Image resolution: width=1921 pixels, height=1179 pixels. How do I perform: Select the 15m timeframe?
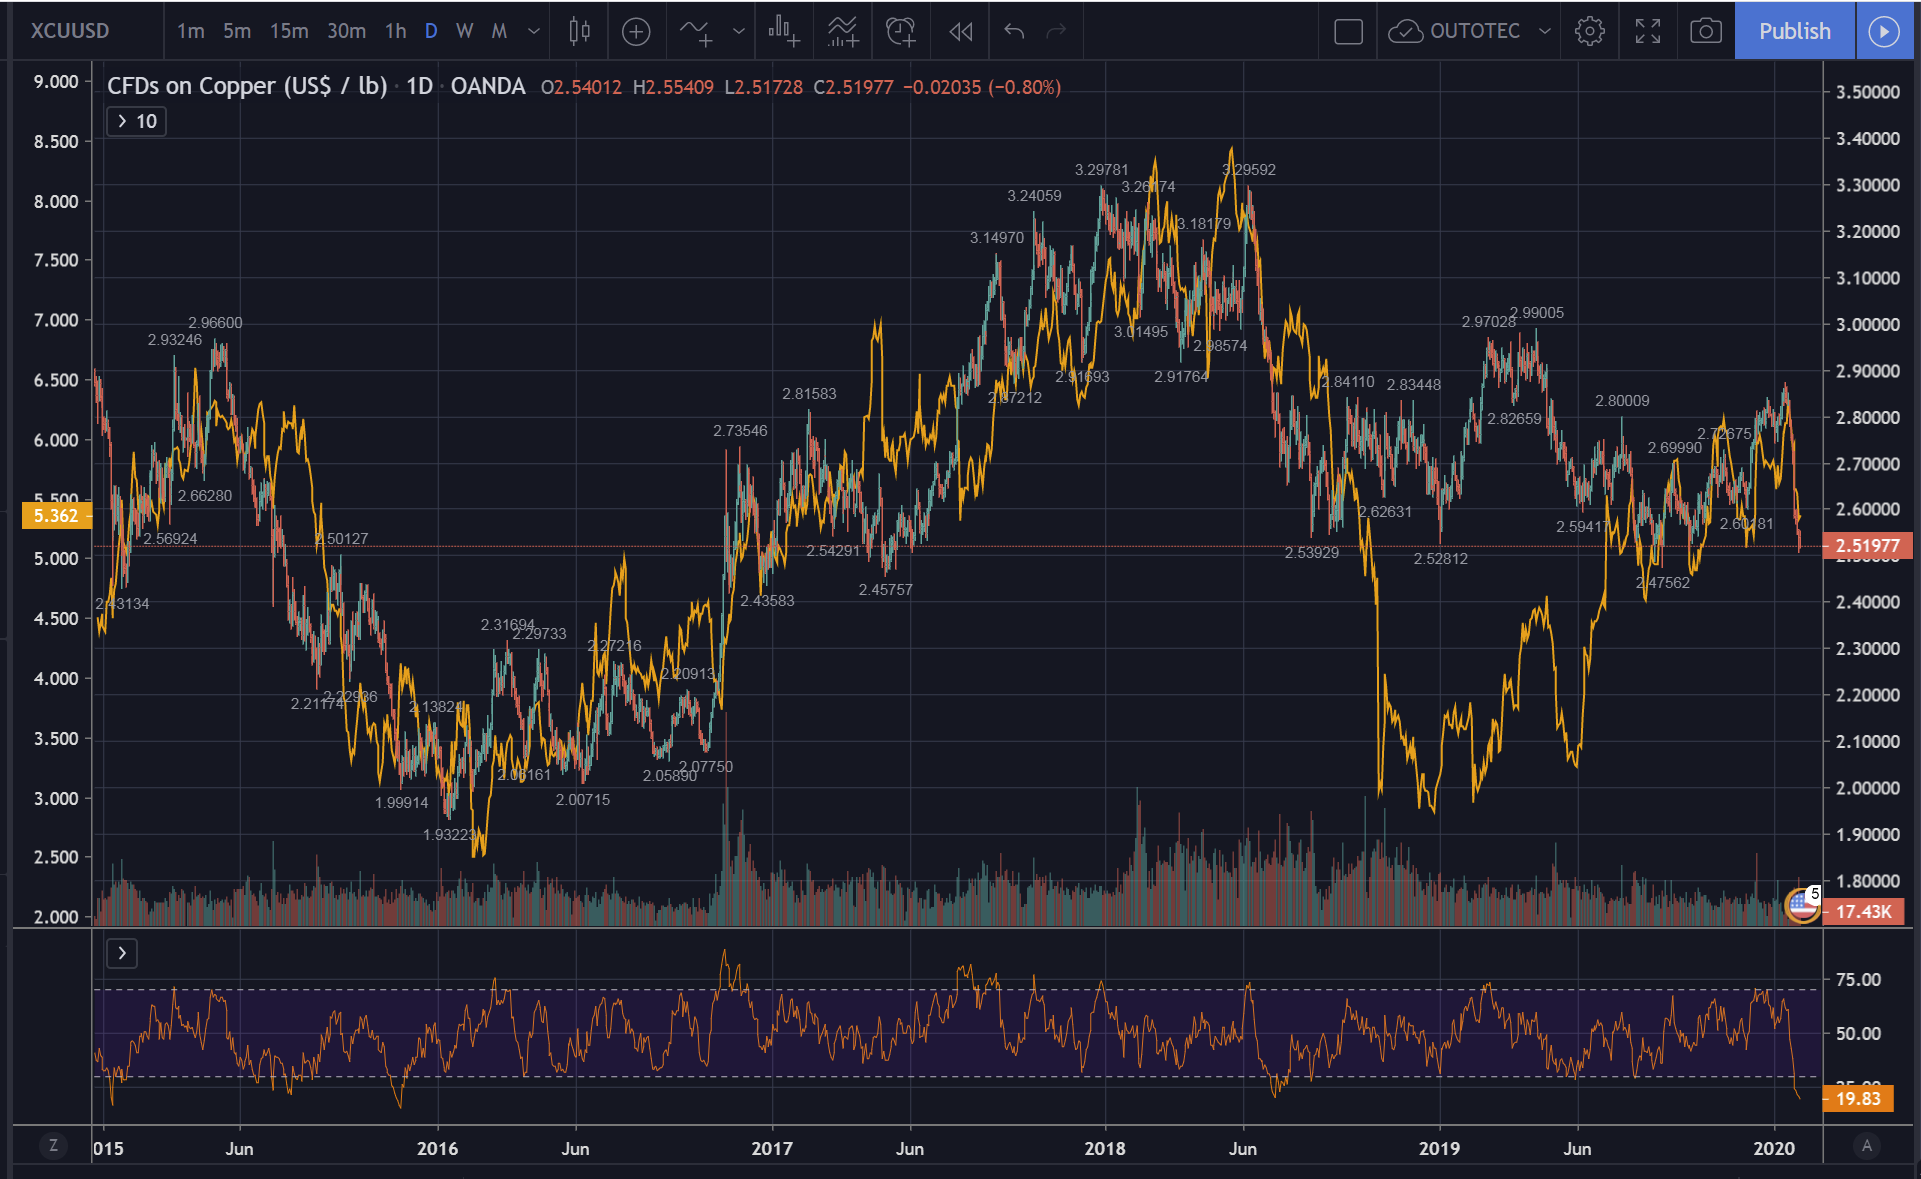(289, 31)
